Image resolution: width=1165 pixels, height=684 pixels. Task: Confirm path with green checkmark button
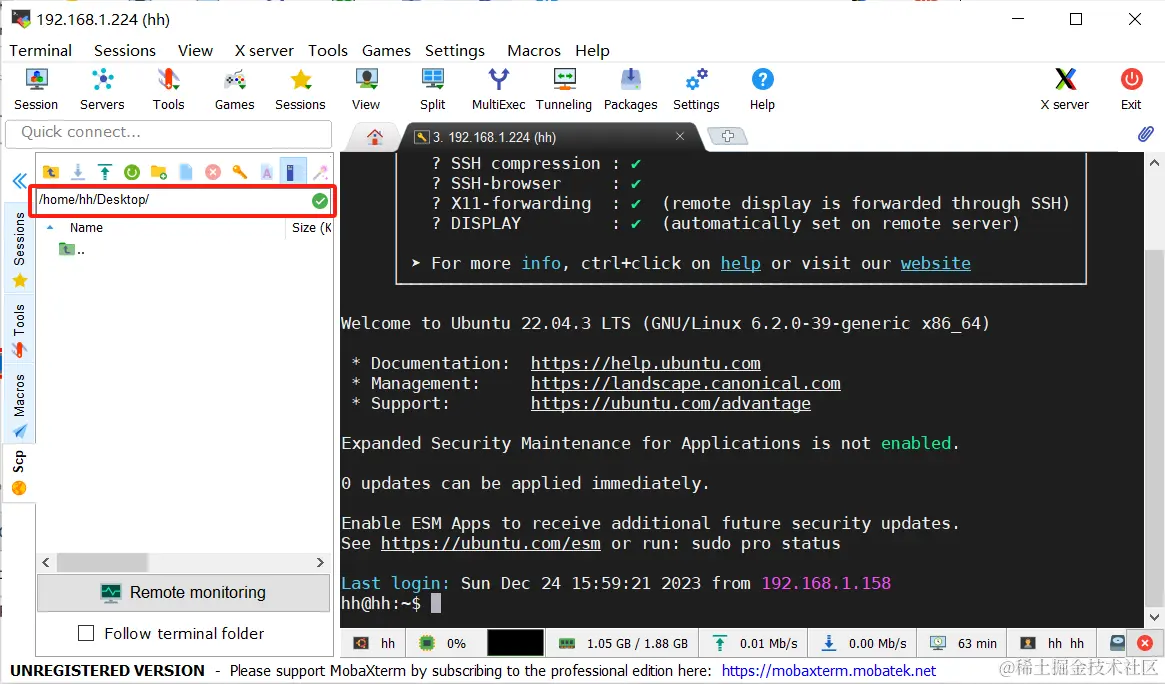(319, 200)
